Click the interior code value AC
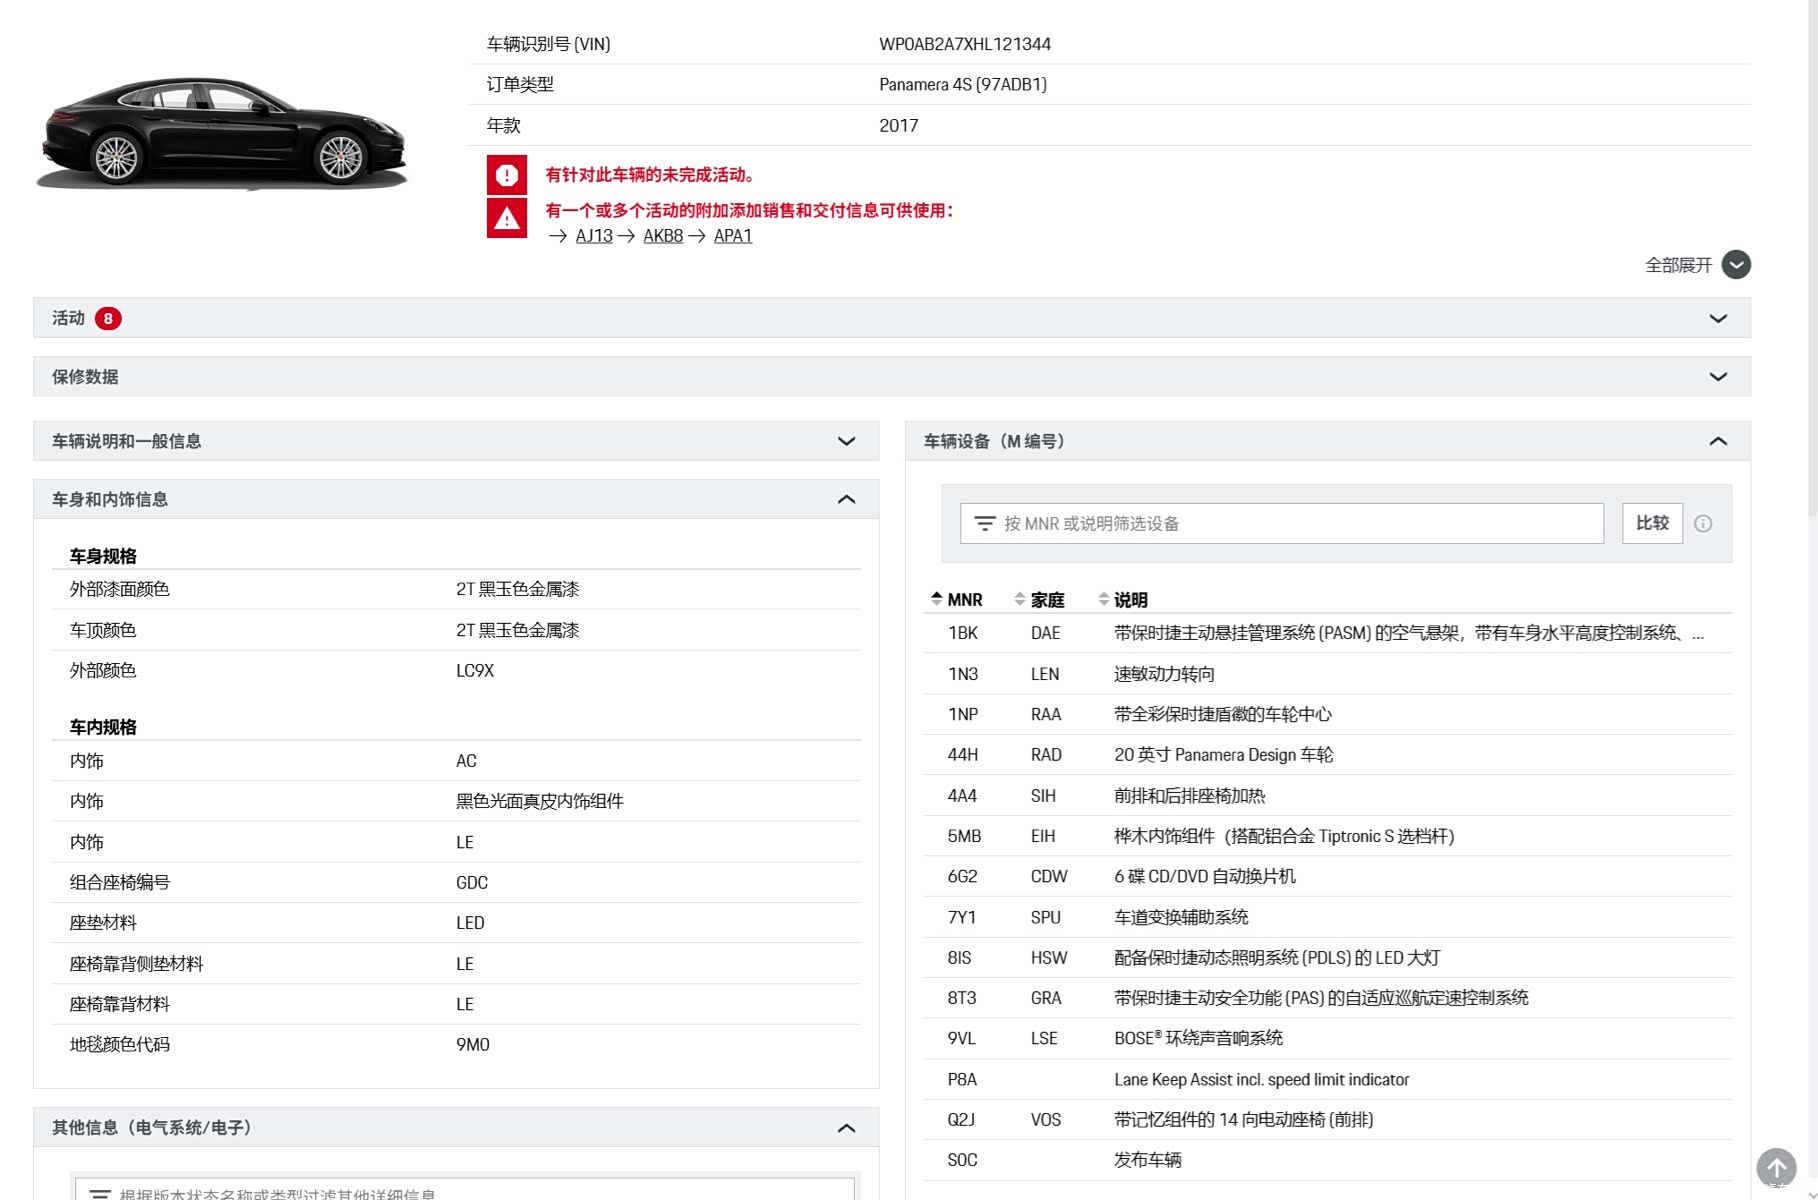This screenshot has width=1818, height=1200. [466, 761]
